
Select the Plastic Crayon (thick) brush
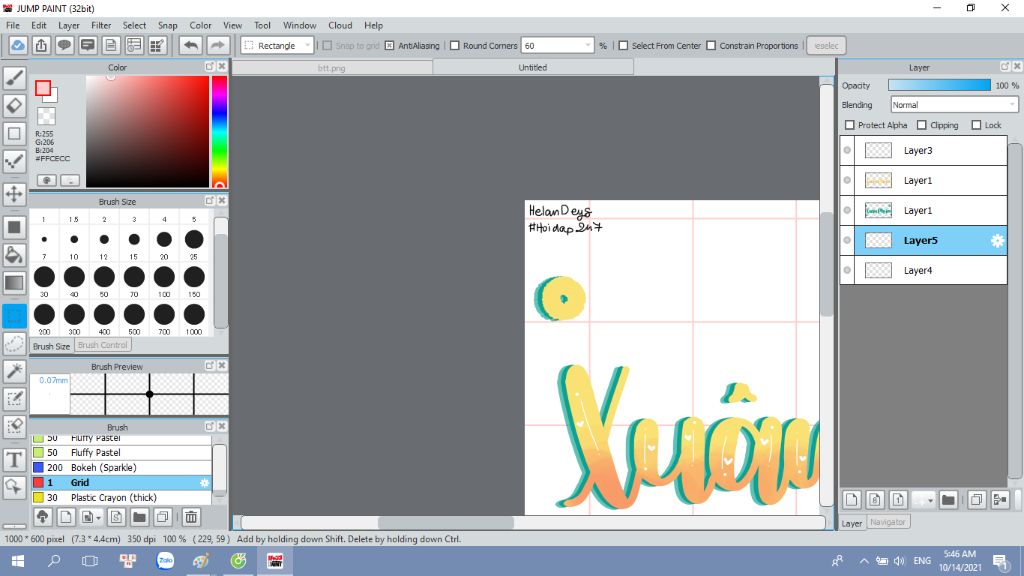pos(121,498)
